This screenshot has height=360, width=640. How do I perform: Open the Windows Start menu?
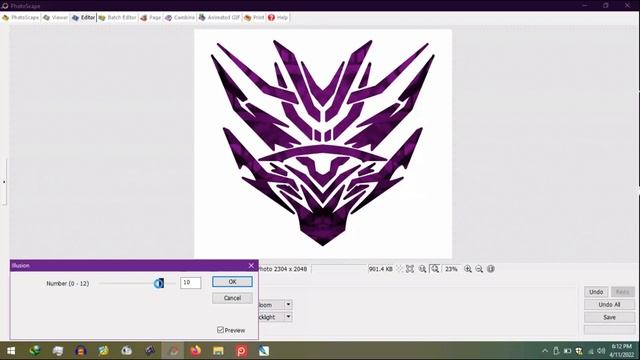[x=11, y=351]
